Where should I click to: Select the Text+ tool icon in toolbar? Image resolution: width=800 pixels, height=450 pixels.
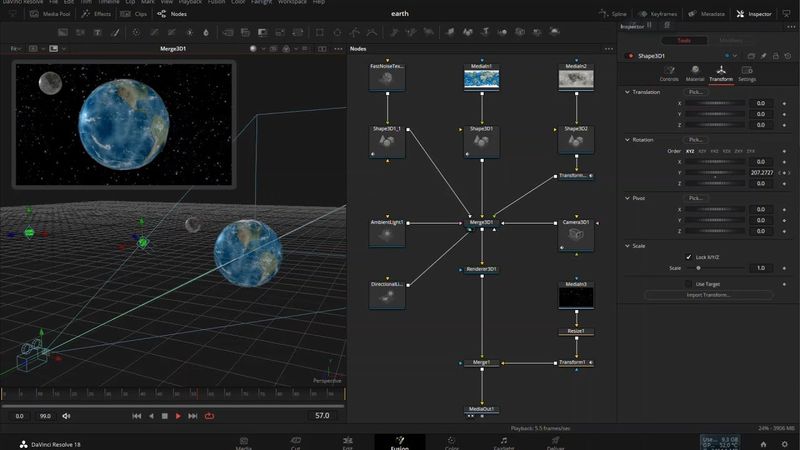point(97,32)
